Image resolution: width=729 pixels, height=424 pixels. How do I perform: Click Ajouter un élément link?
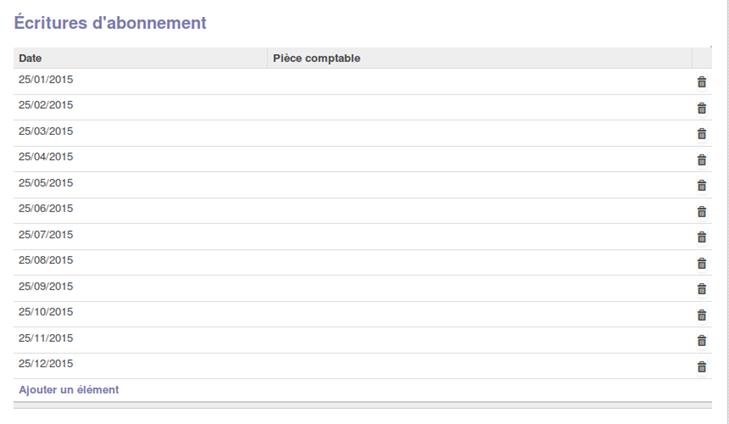(69, 390)
